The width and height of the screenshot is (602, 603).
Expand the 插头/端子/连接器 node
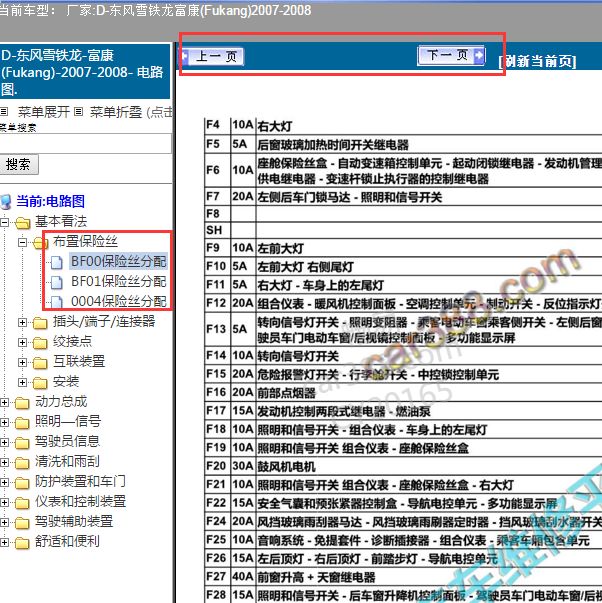(22, 322)
